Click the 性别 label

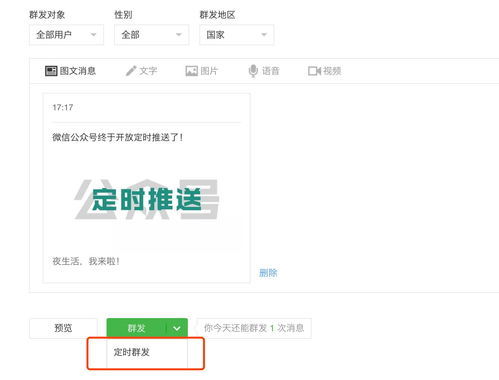(123, 15)
